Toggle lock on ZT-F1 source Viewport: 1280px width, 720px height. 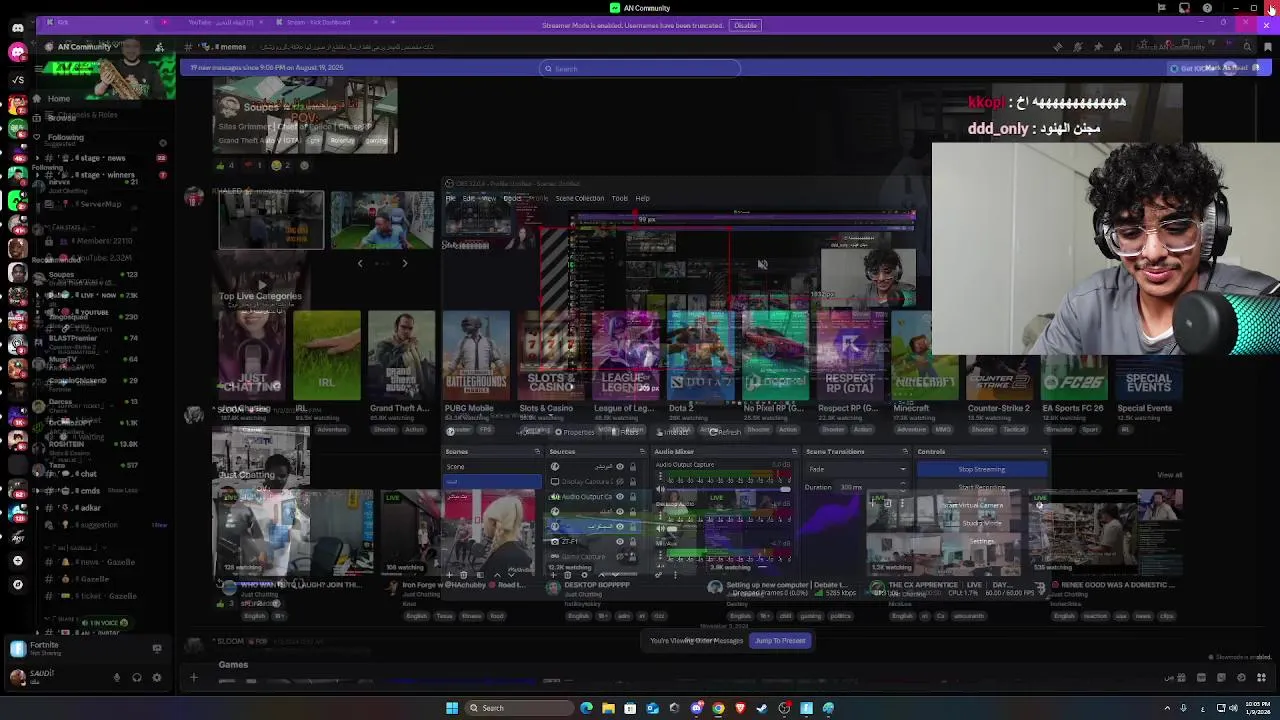tap(633, 541)
